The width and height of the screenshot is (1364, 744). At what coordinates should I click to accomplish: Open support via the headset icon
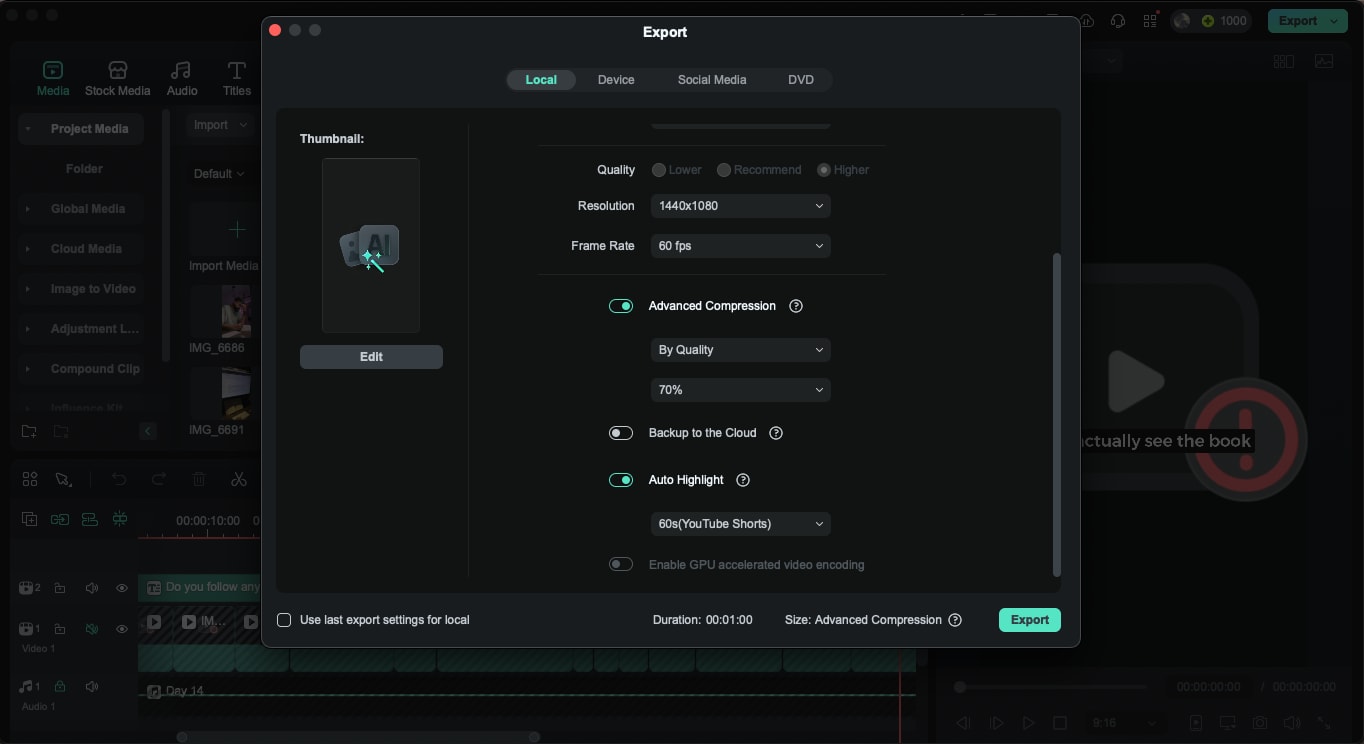(1118, 19)
